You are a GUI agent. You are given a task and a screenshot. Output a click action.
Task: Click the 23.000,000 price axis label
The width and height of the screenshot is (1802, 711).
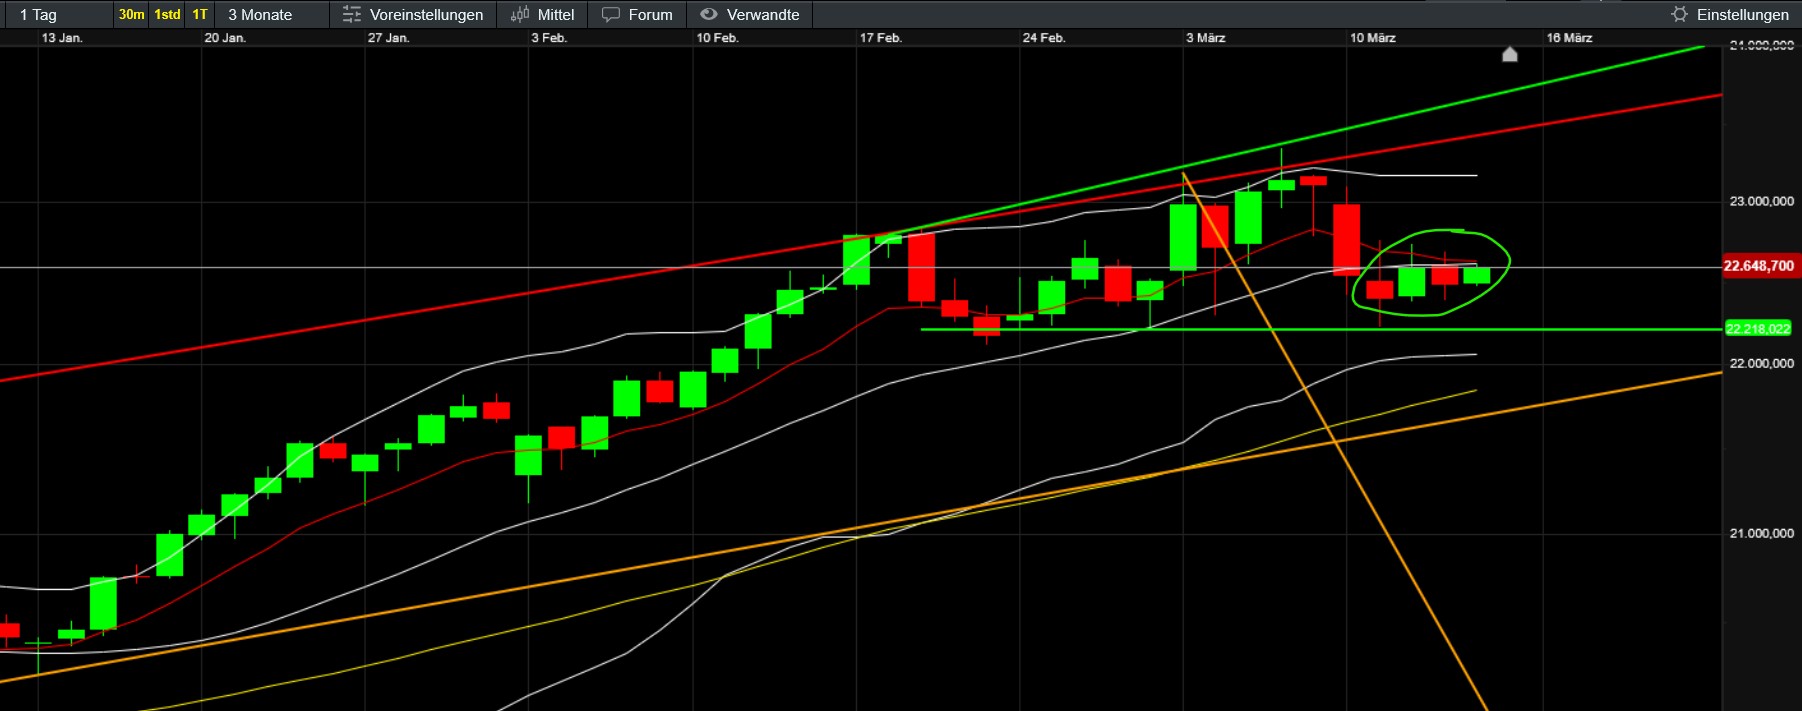pyautogui.click(x=1761, y=202)
